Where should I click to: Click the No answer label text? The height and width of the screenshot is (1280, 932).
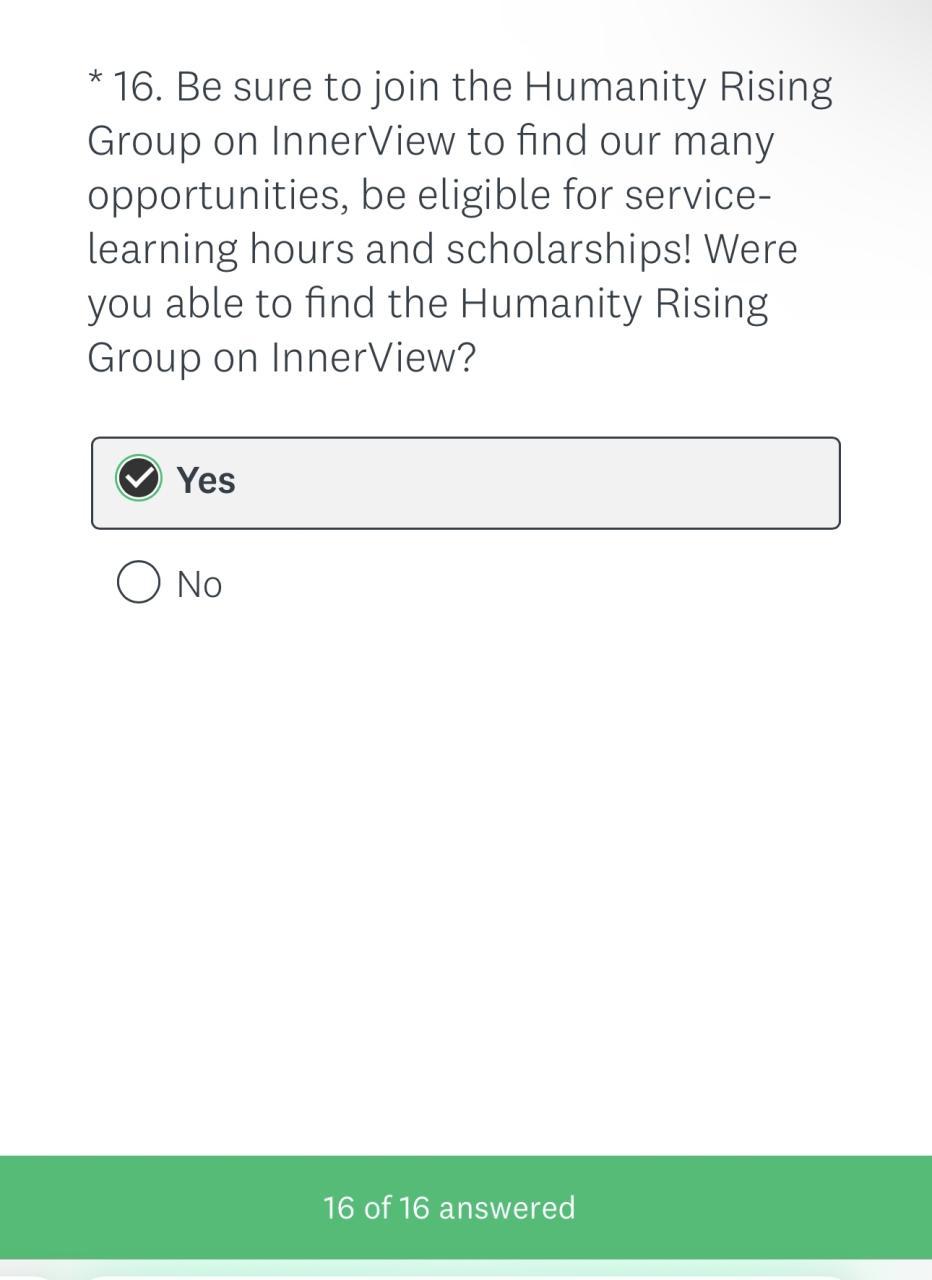(x=199, y=584)
